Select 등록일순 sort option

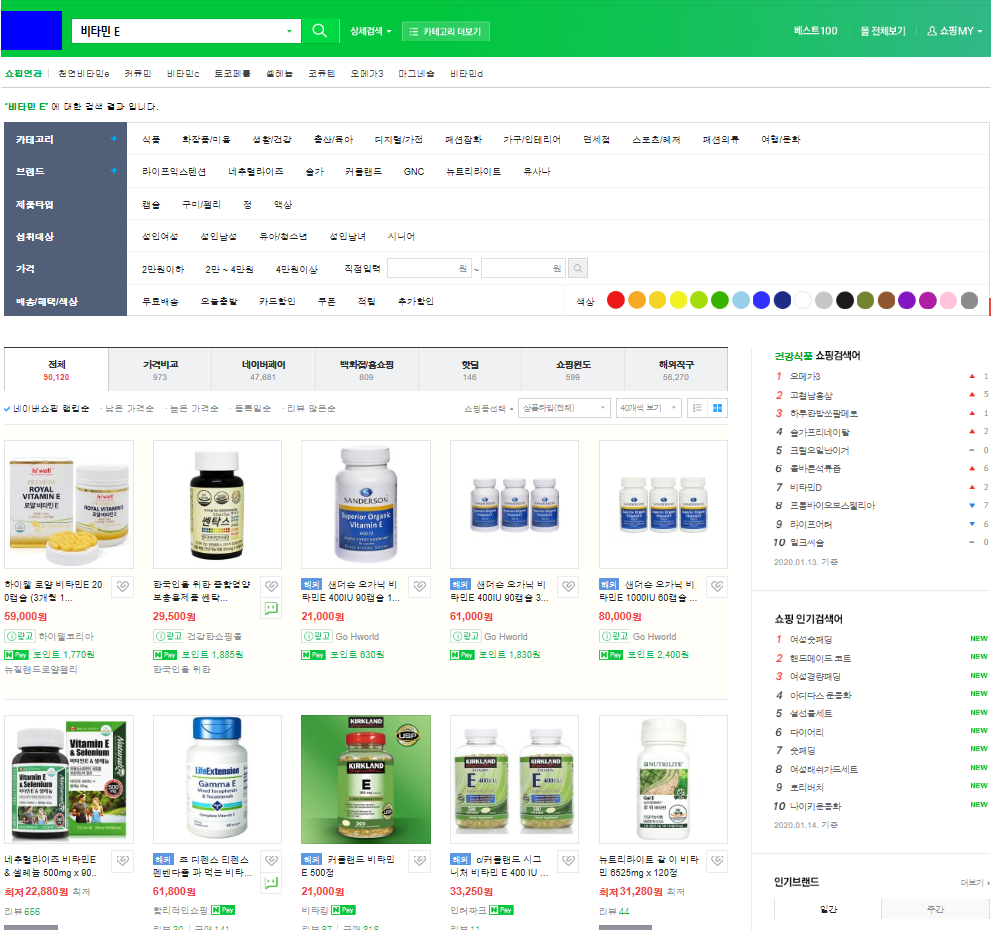(x=253, y=408)
